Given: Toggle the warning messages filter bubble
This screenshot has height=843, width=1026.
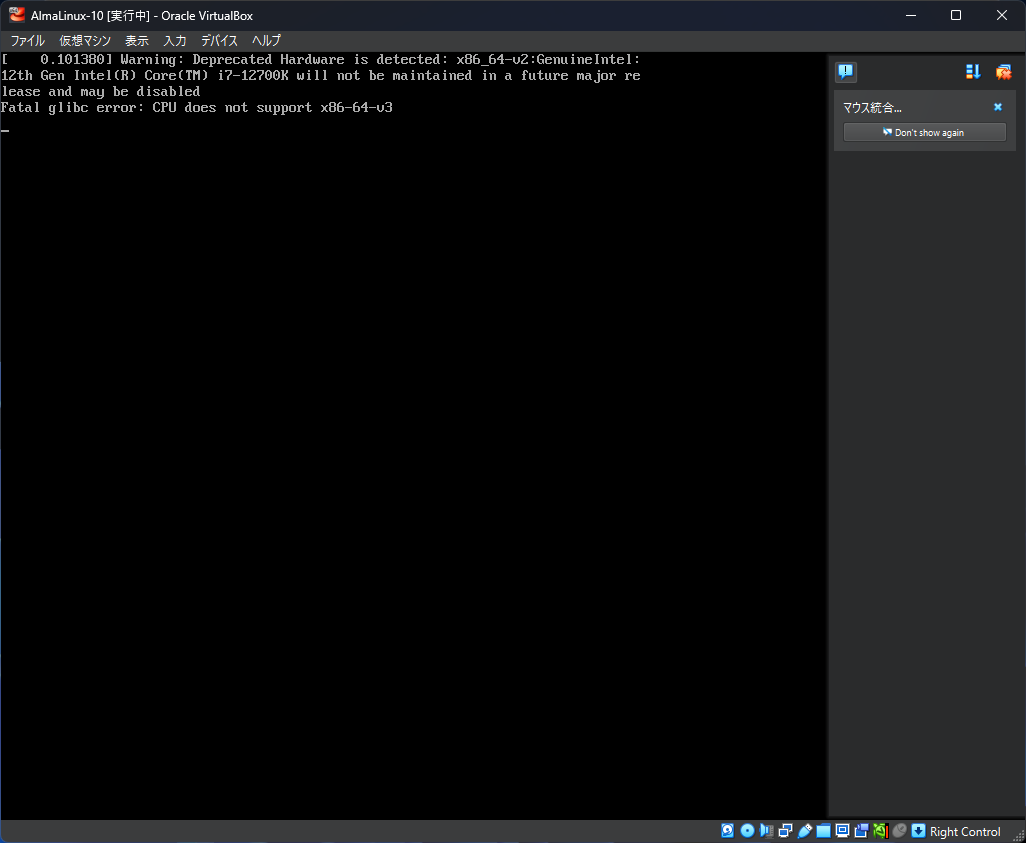Looking at the screenshot, I should click(845, 71).
